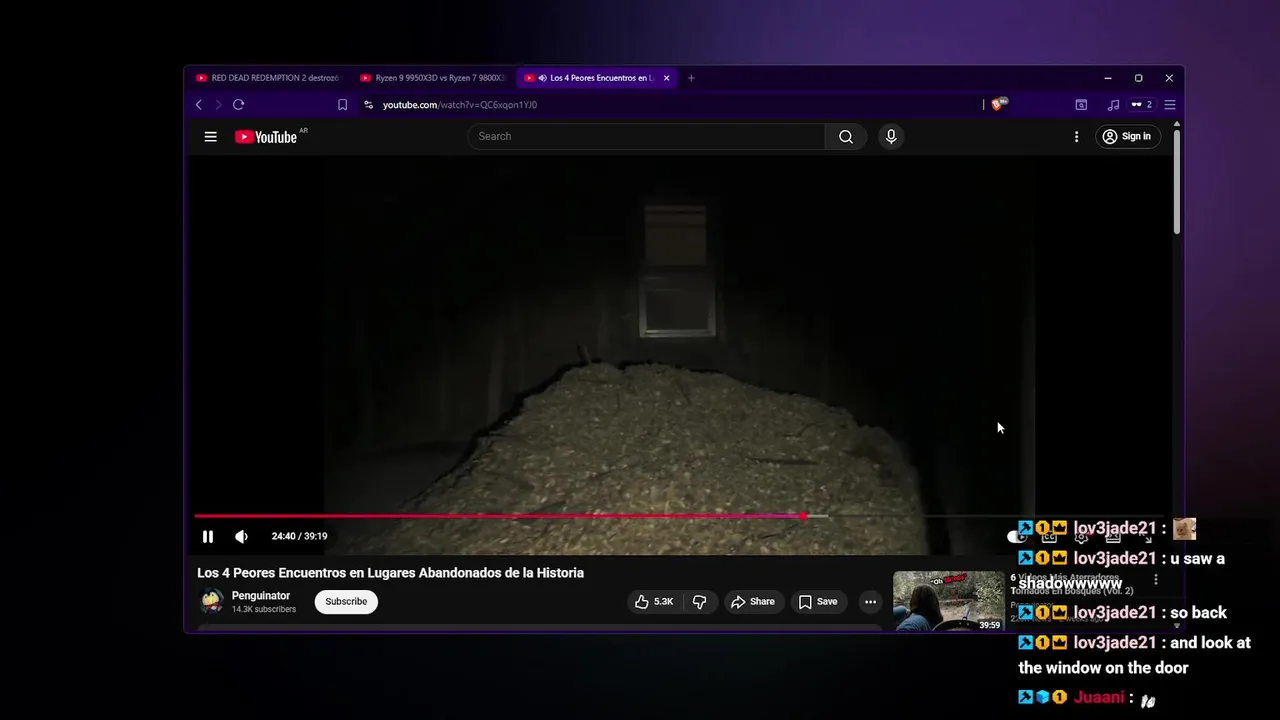Click chat message about the window on the door
This screenshot has height=720, width=1280.
1134,656
